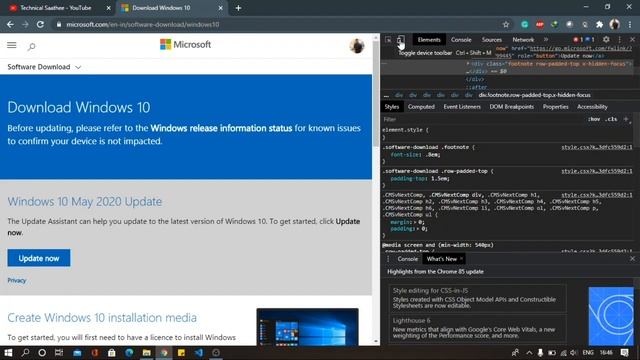Switch to the drawer Console tab

click(x=407, y=259)
